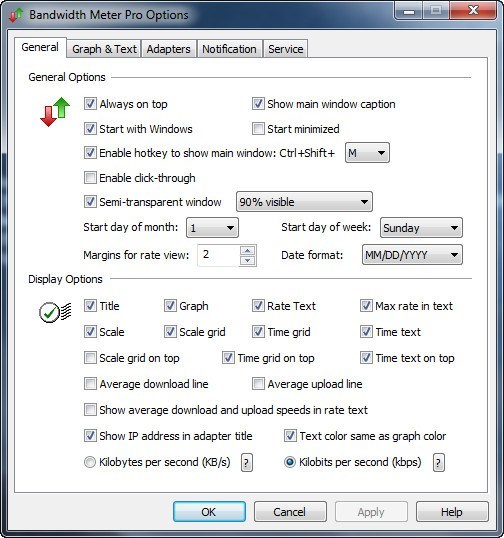The width and height of the screenshot is (504, 538).
Task: Toggle the Time grid checkbox
Action: 258,332
